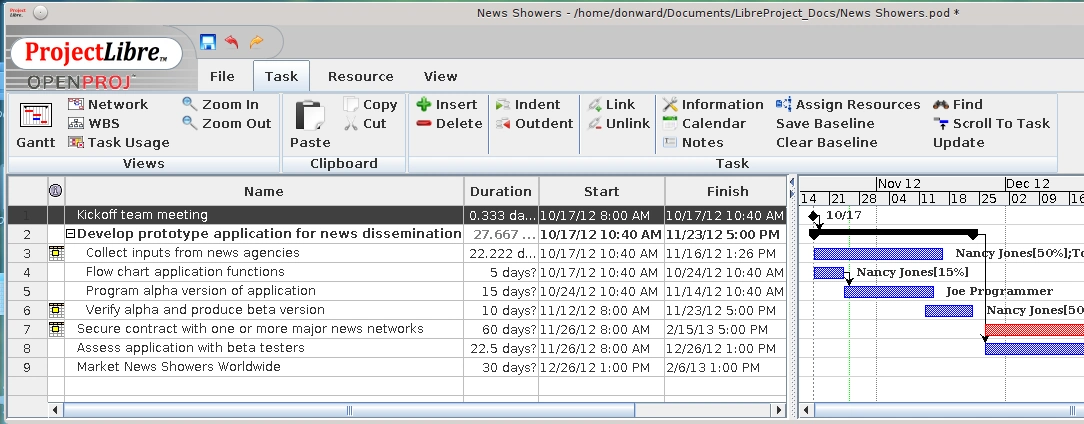The width and height of the screenshot is (1084, 424).
Task: Click Scroll To Task
Action: coord(991,124)
